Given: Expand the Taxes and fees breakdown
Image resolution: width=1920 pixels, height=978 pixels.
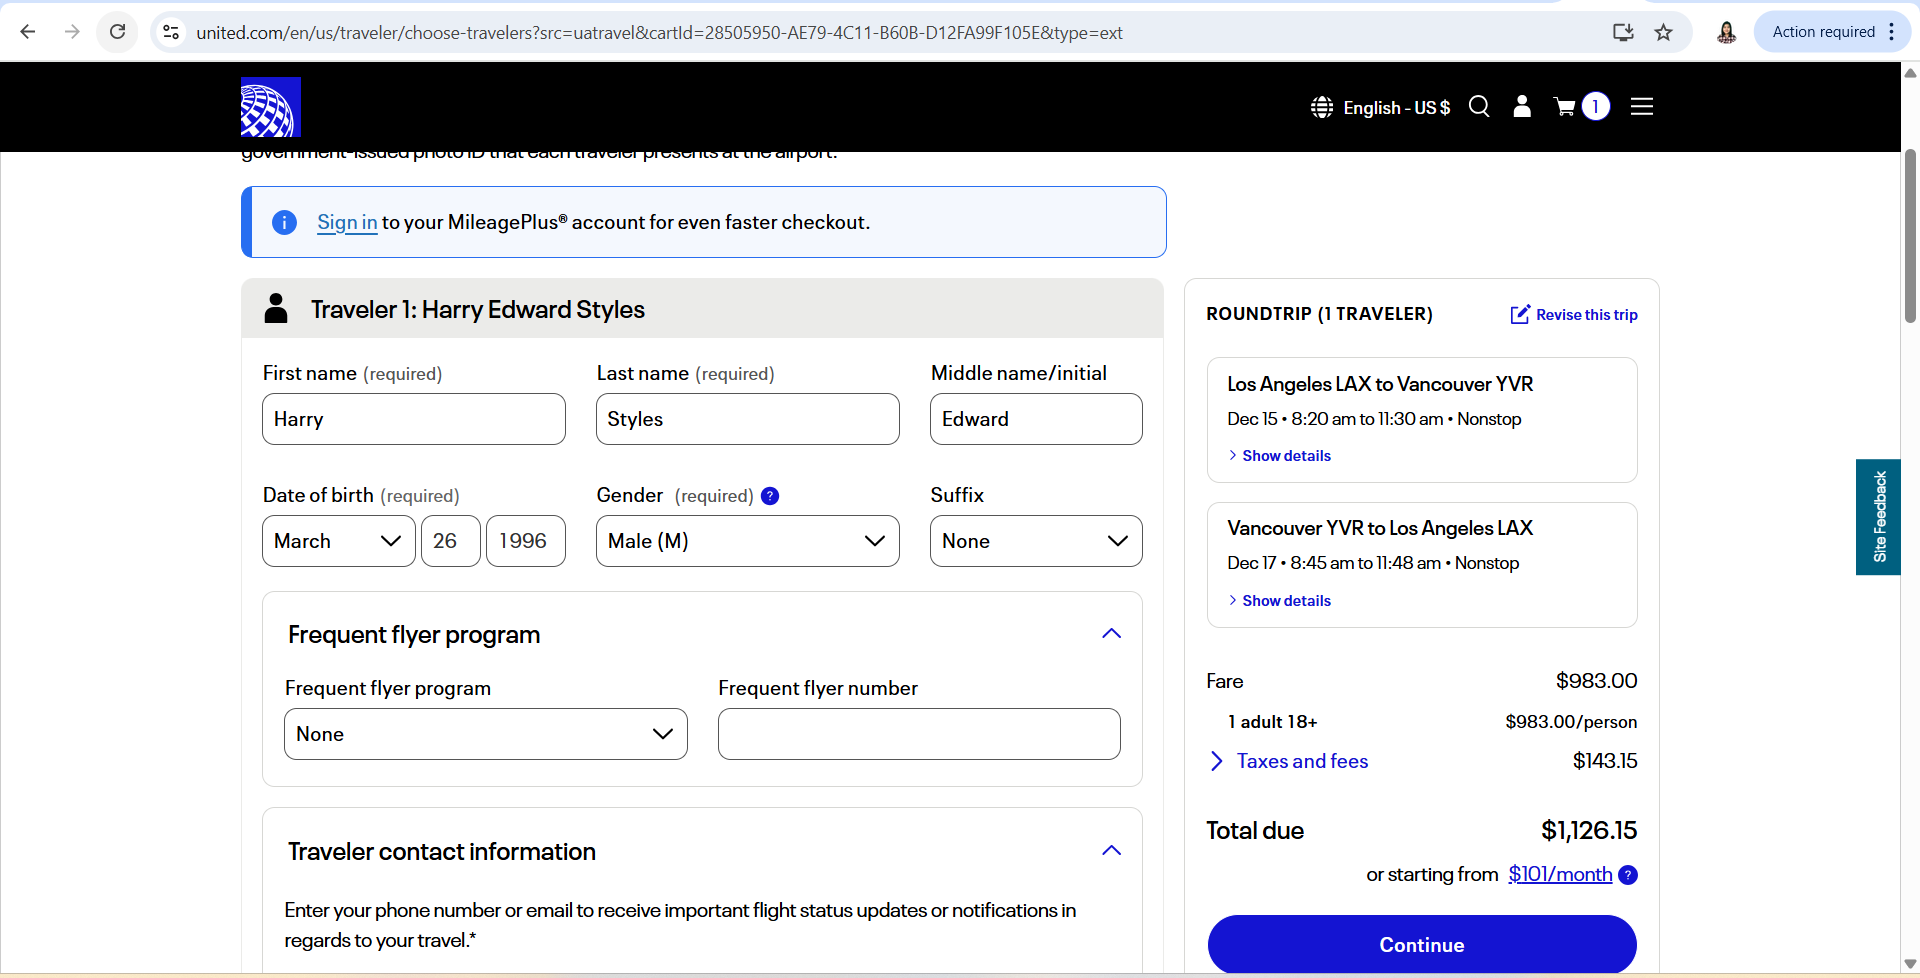Looking at the screenshot, I should click(x=1301, y=761).
